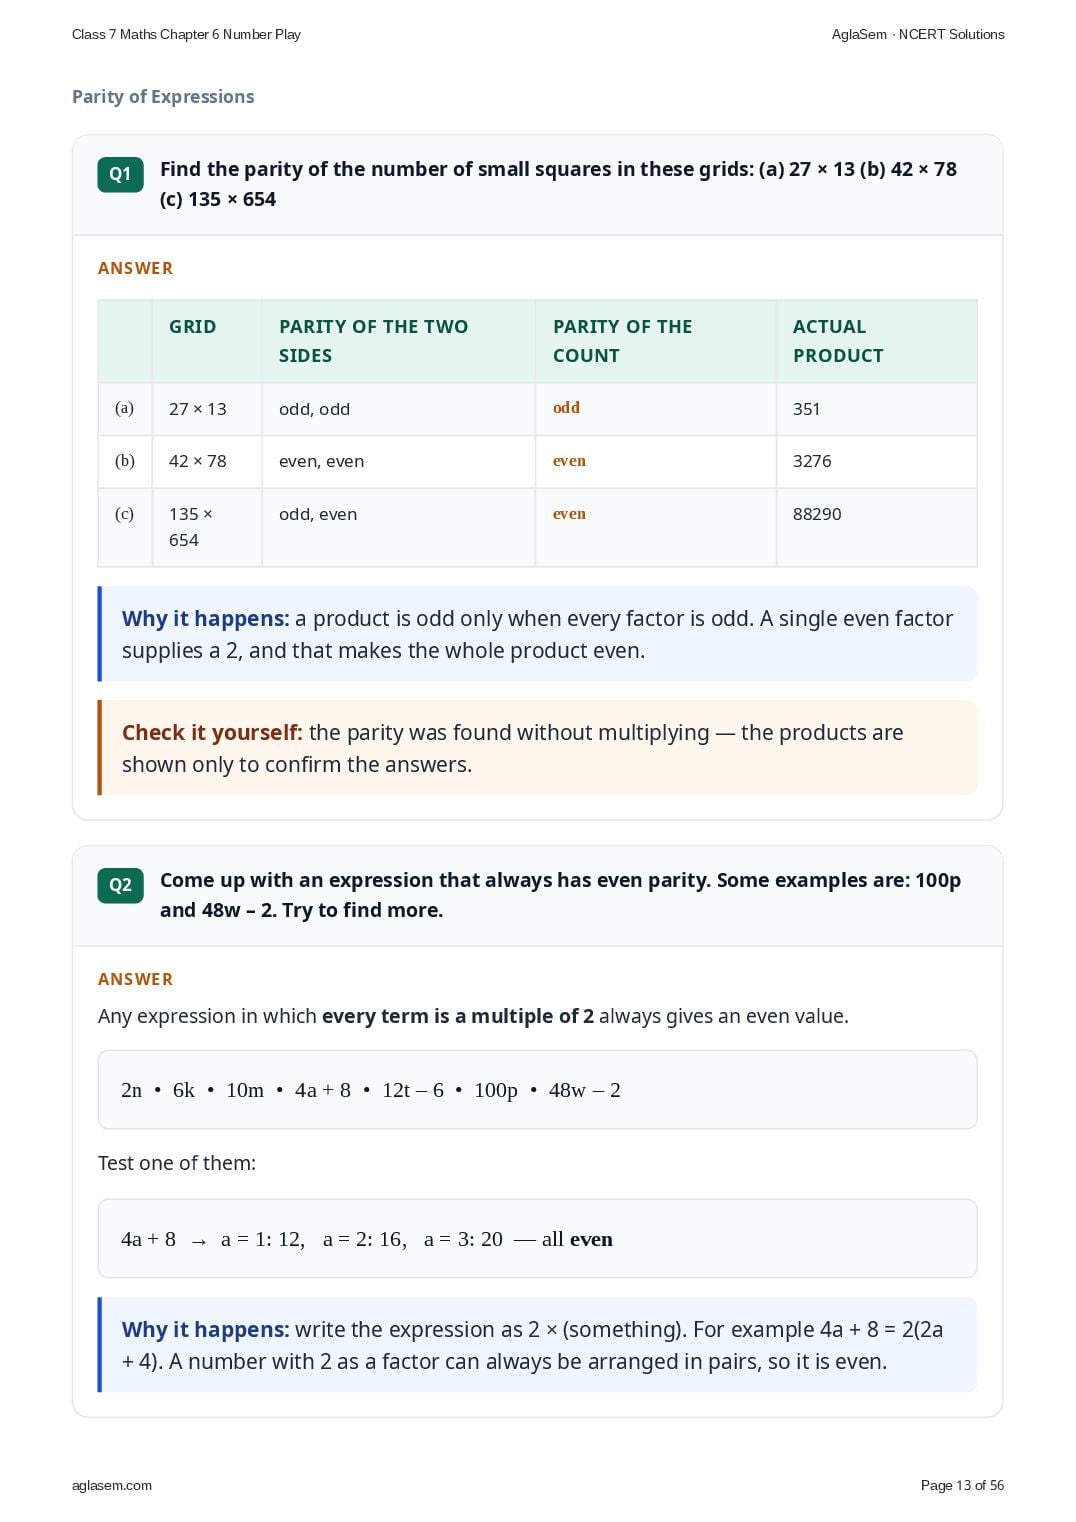Click the 27 × 13 grid cell
This screenshot has width=1076, height=1522.
pos(198,409)
